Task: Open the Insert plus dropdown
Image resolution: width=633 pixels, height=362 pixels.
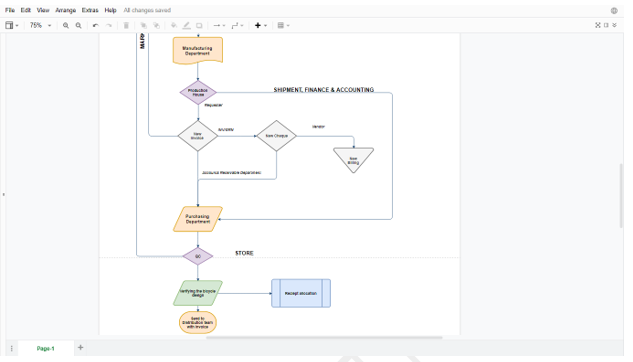Action: (x=261, y=25)
